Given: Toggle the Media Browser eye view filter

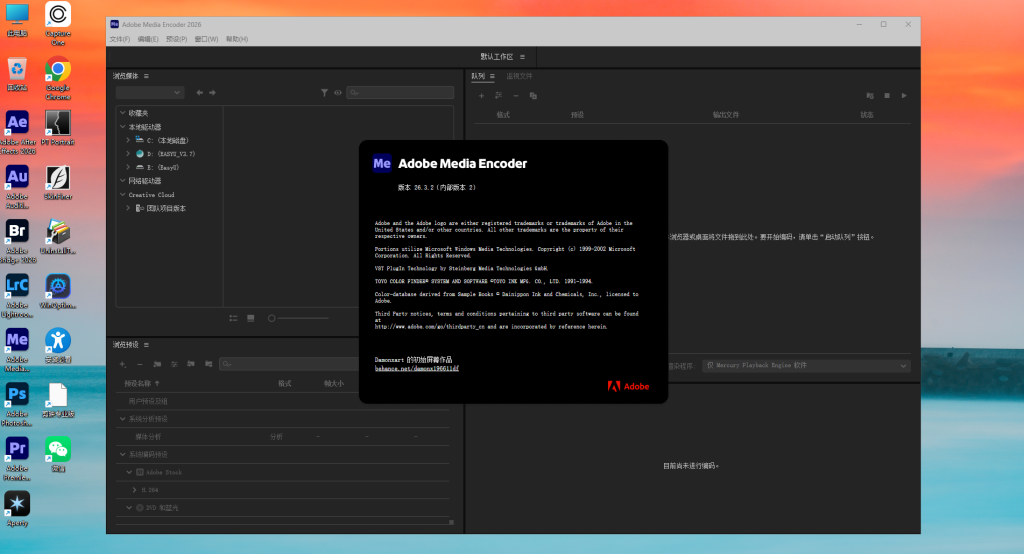Looking at the screenshot, I should tap(338, 93).
